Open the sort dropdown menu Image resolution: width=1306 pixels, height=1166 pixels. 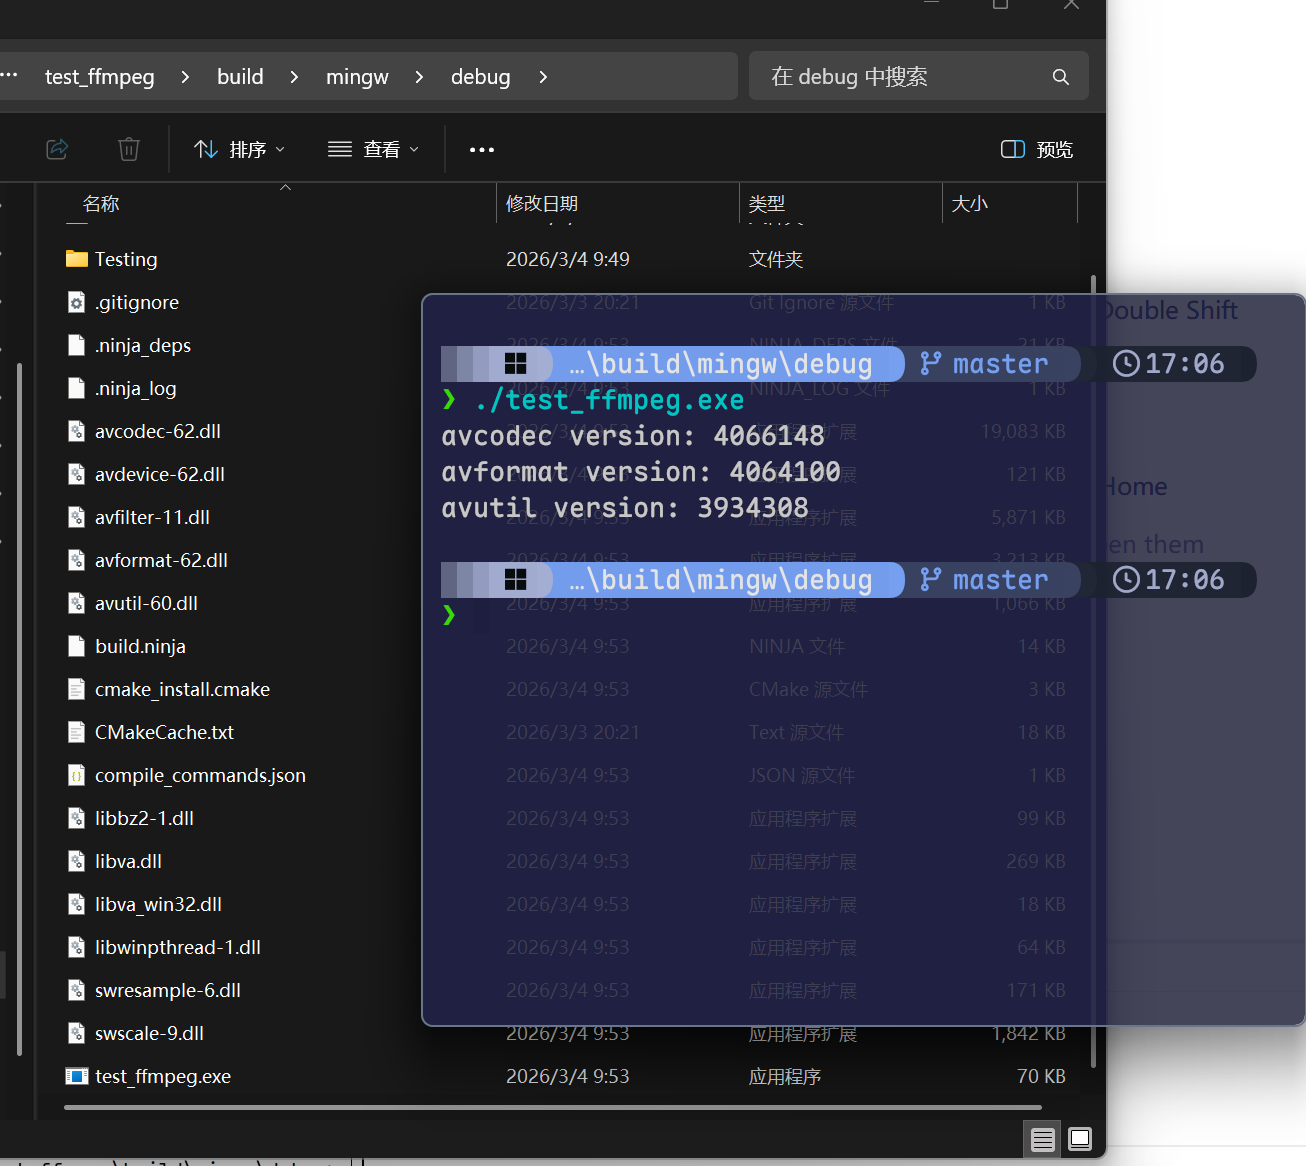click(239, 149)
